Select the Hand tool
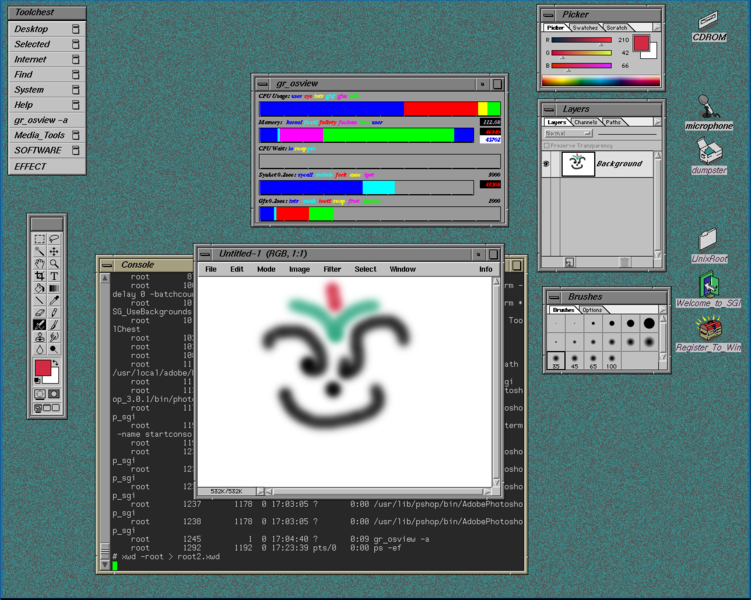751x600 pixels. (40, 263)
